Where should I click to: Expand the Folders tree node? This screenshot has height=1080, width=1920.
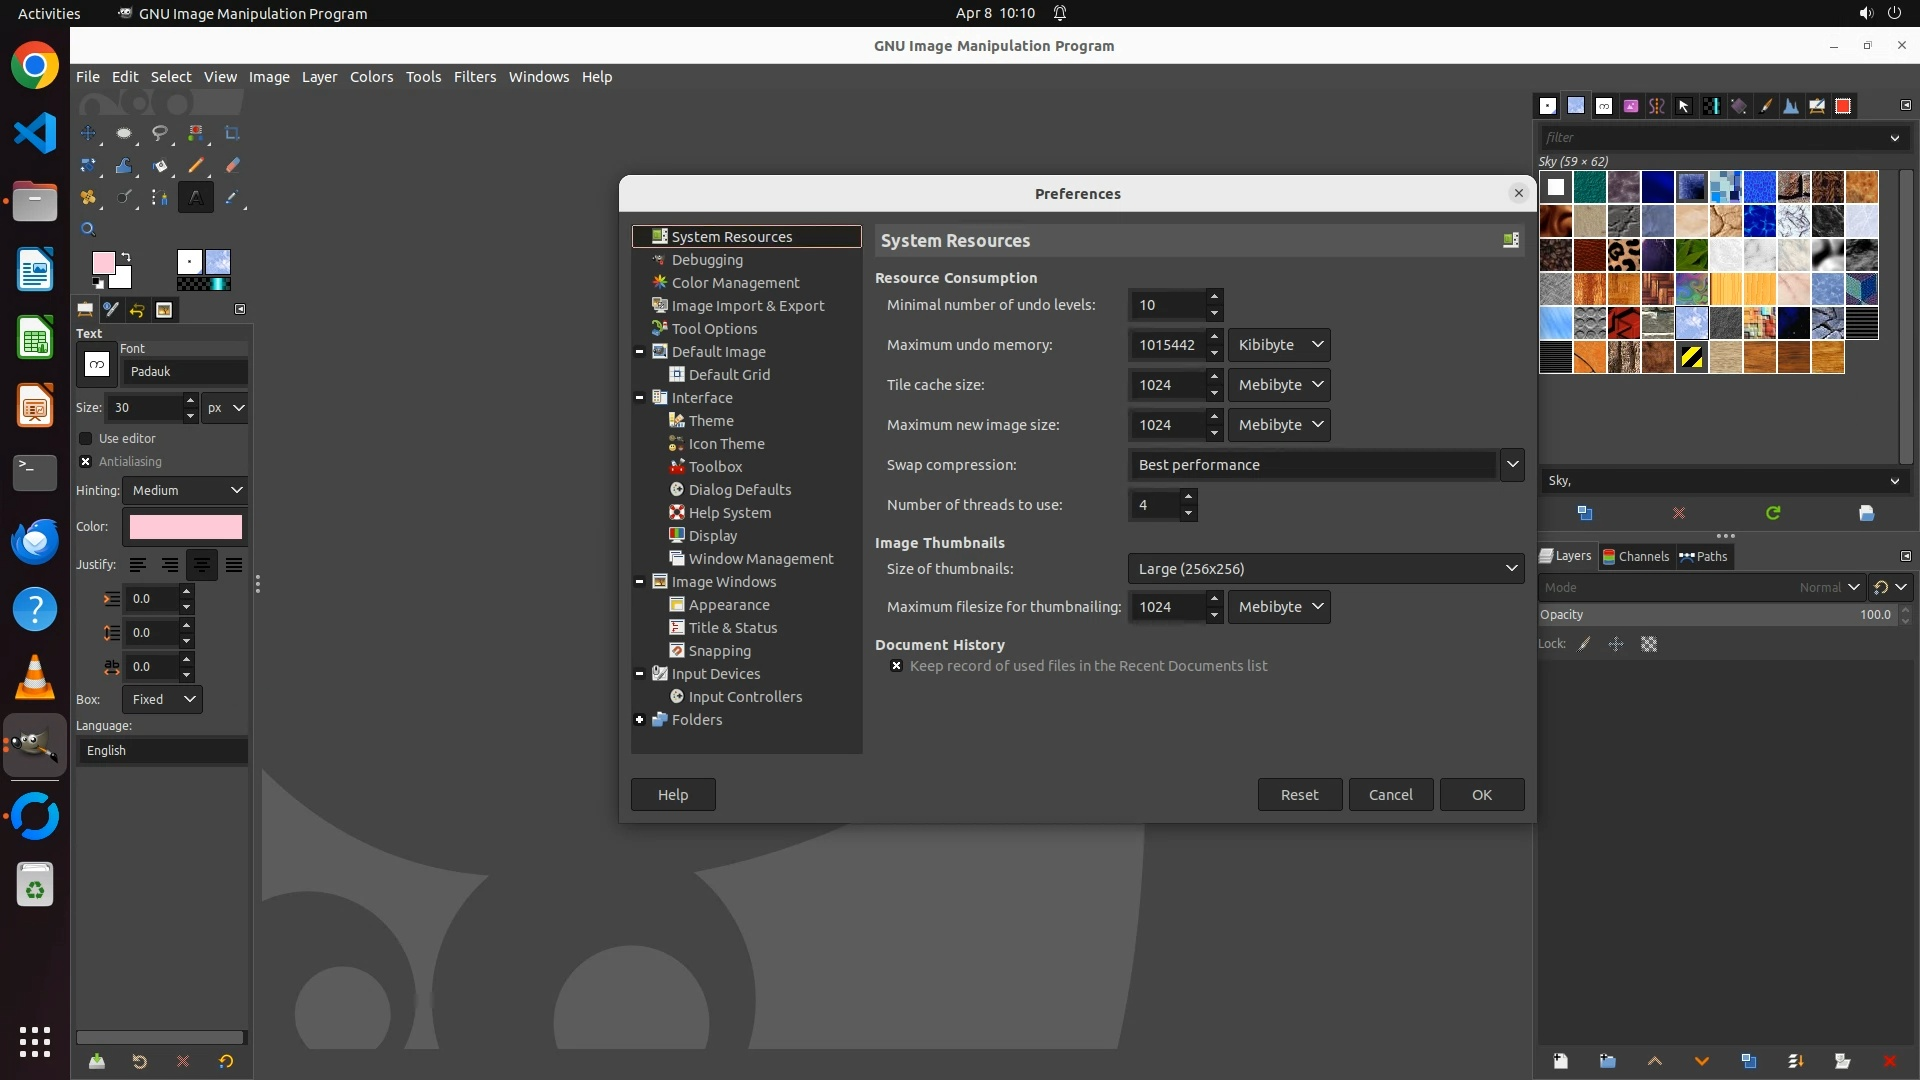640,720
